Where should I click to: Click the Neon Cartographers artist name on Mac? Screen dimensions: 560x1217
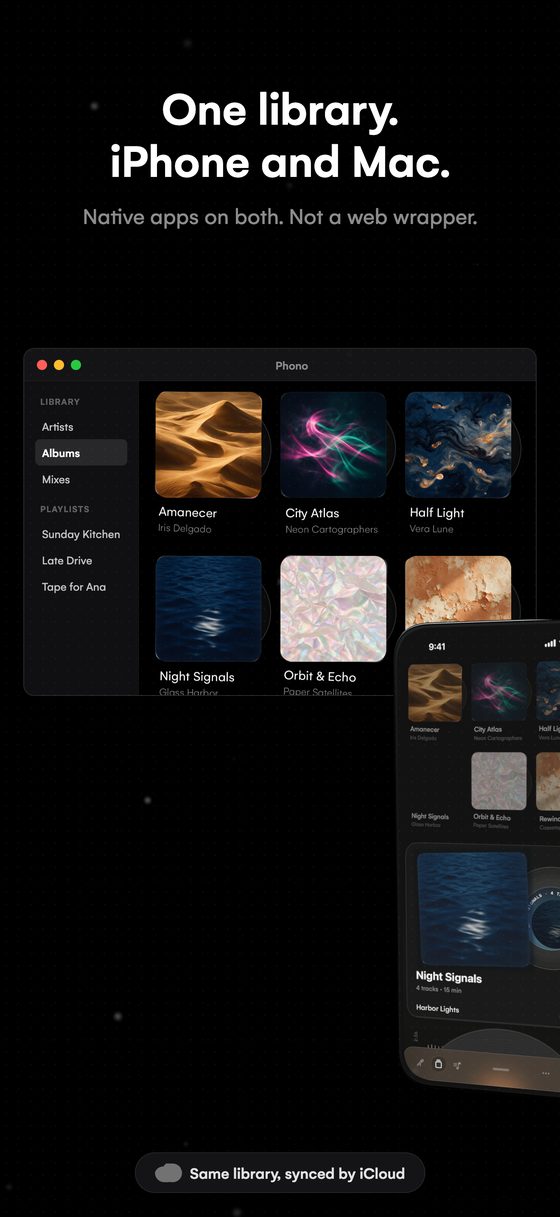[331, 529]
